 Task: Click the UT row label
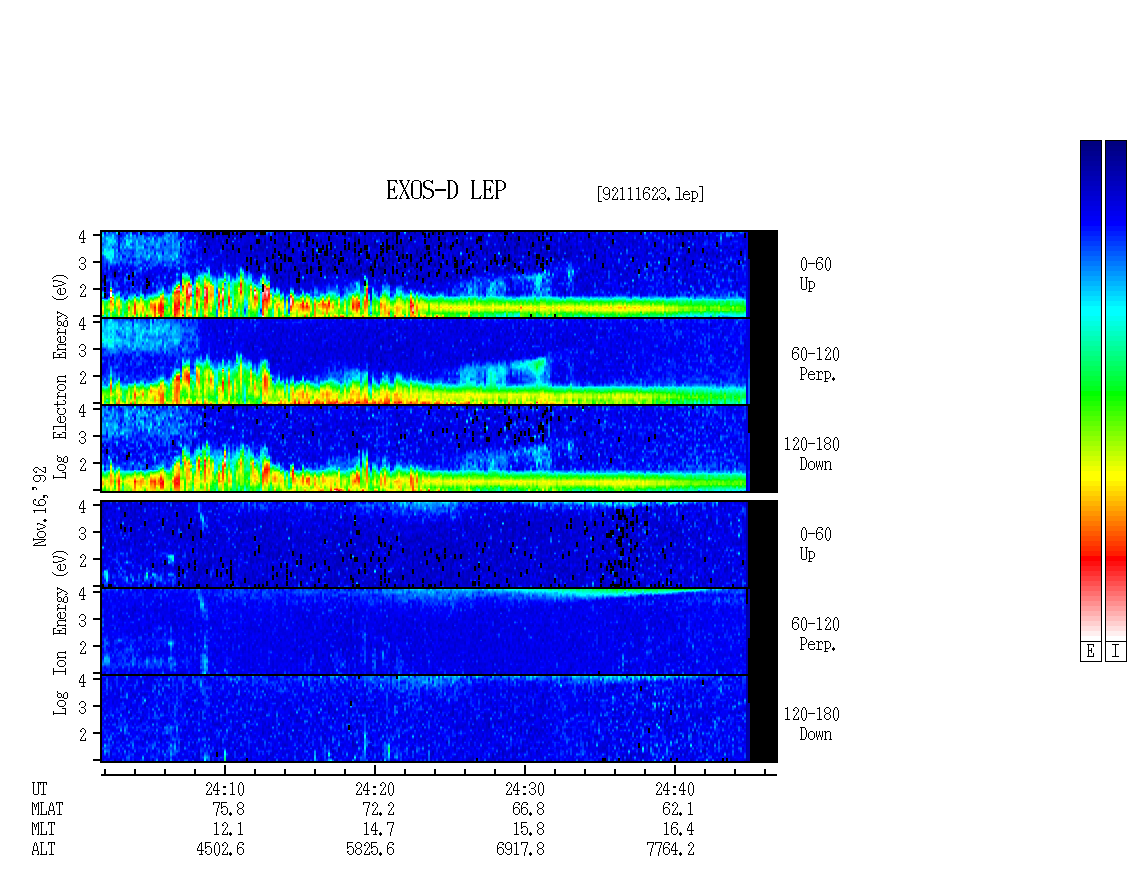pos(40,789)
